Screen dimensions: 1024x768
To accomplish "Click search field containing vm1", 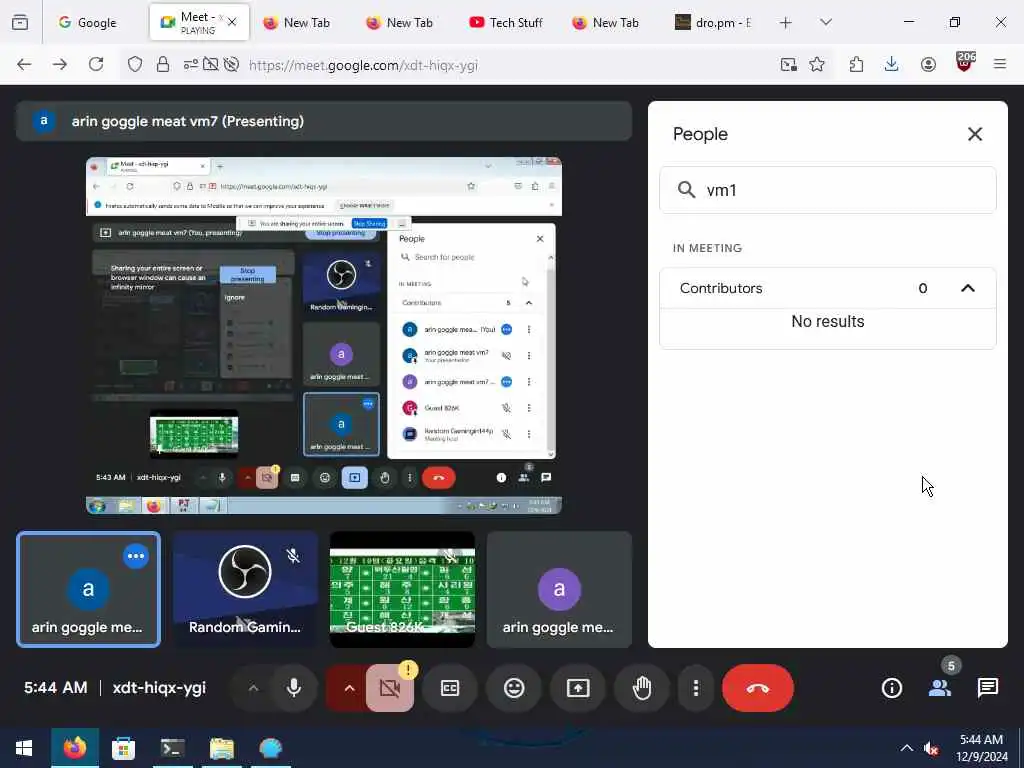I will pyautogui.click(x=827, y=190).
